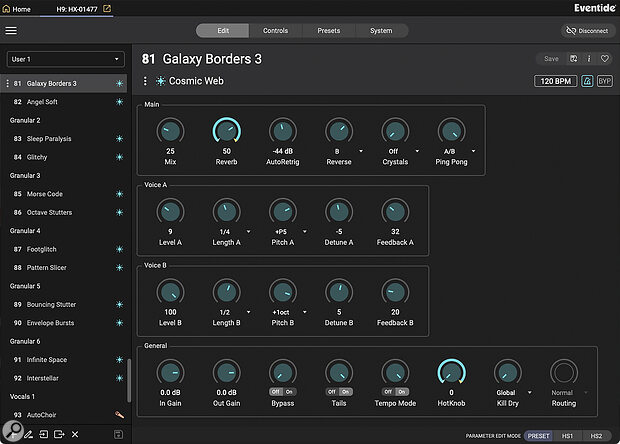Click the drag handle dots on Galaxy Borders 3

click(7, 83)
